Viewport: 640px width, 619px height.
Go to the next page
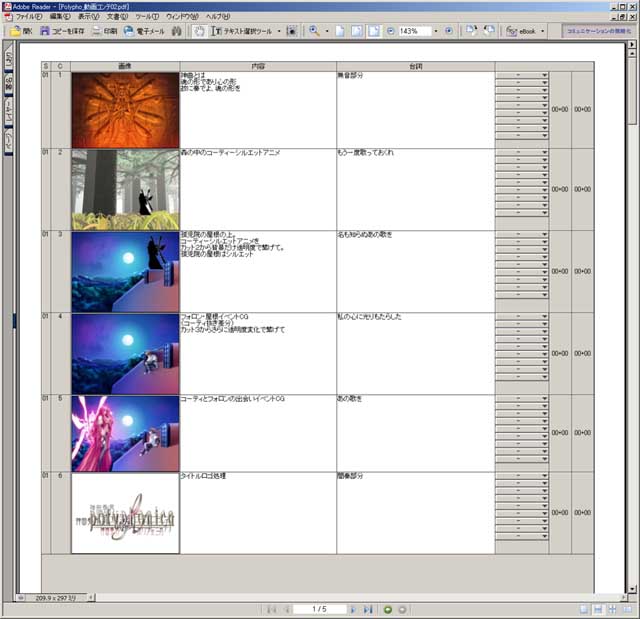[x=353, y=610]
